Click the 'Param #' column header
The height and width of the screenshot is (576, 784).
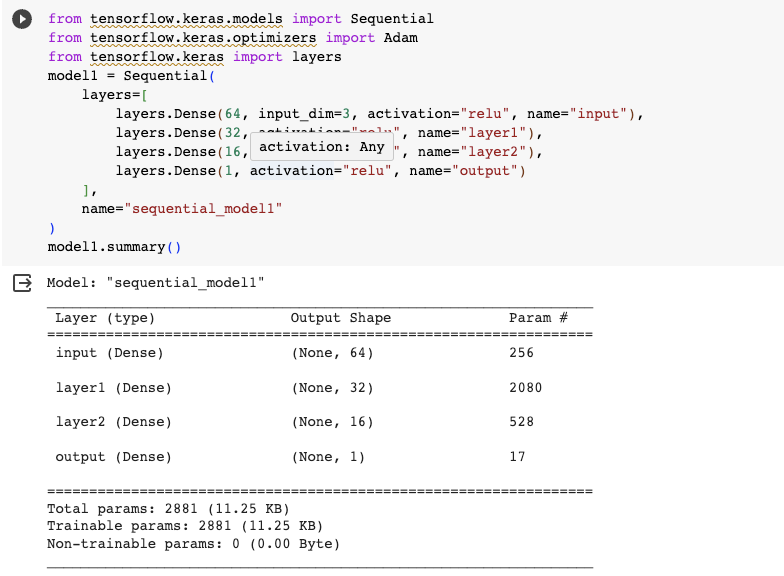[538, 318]
